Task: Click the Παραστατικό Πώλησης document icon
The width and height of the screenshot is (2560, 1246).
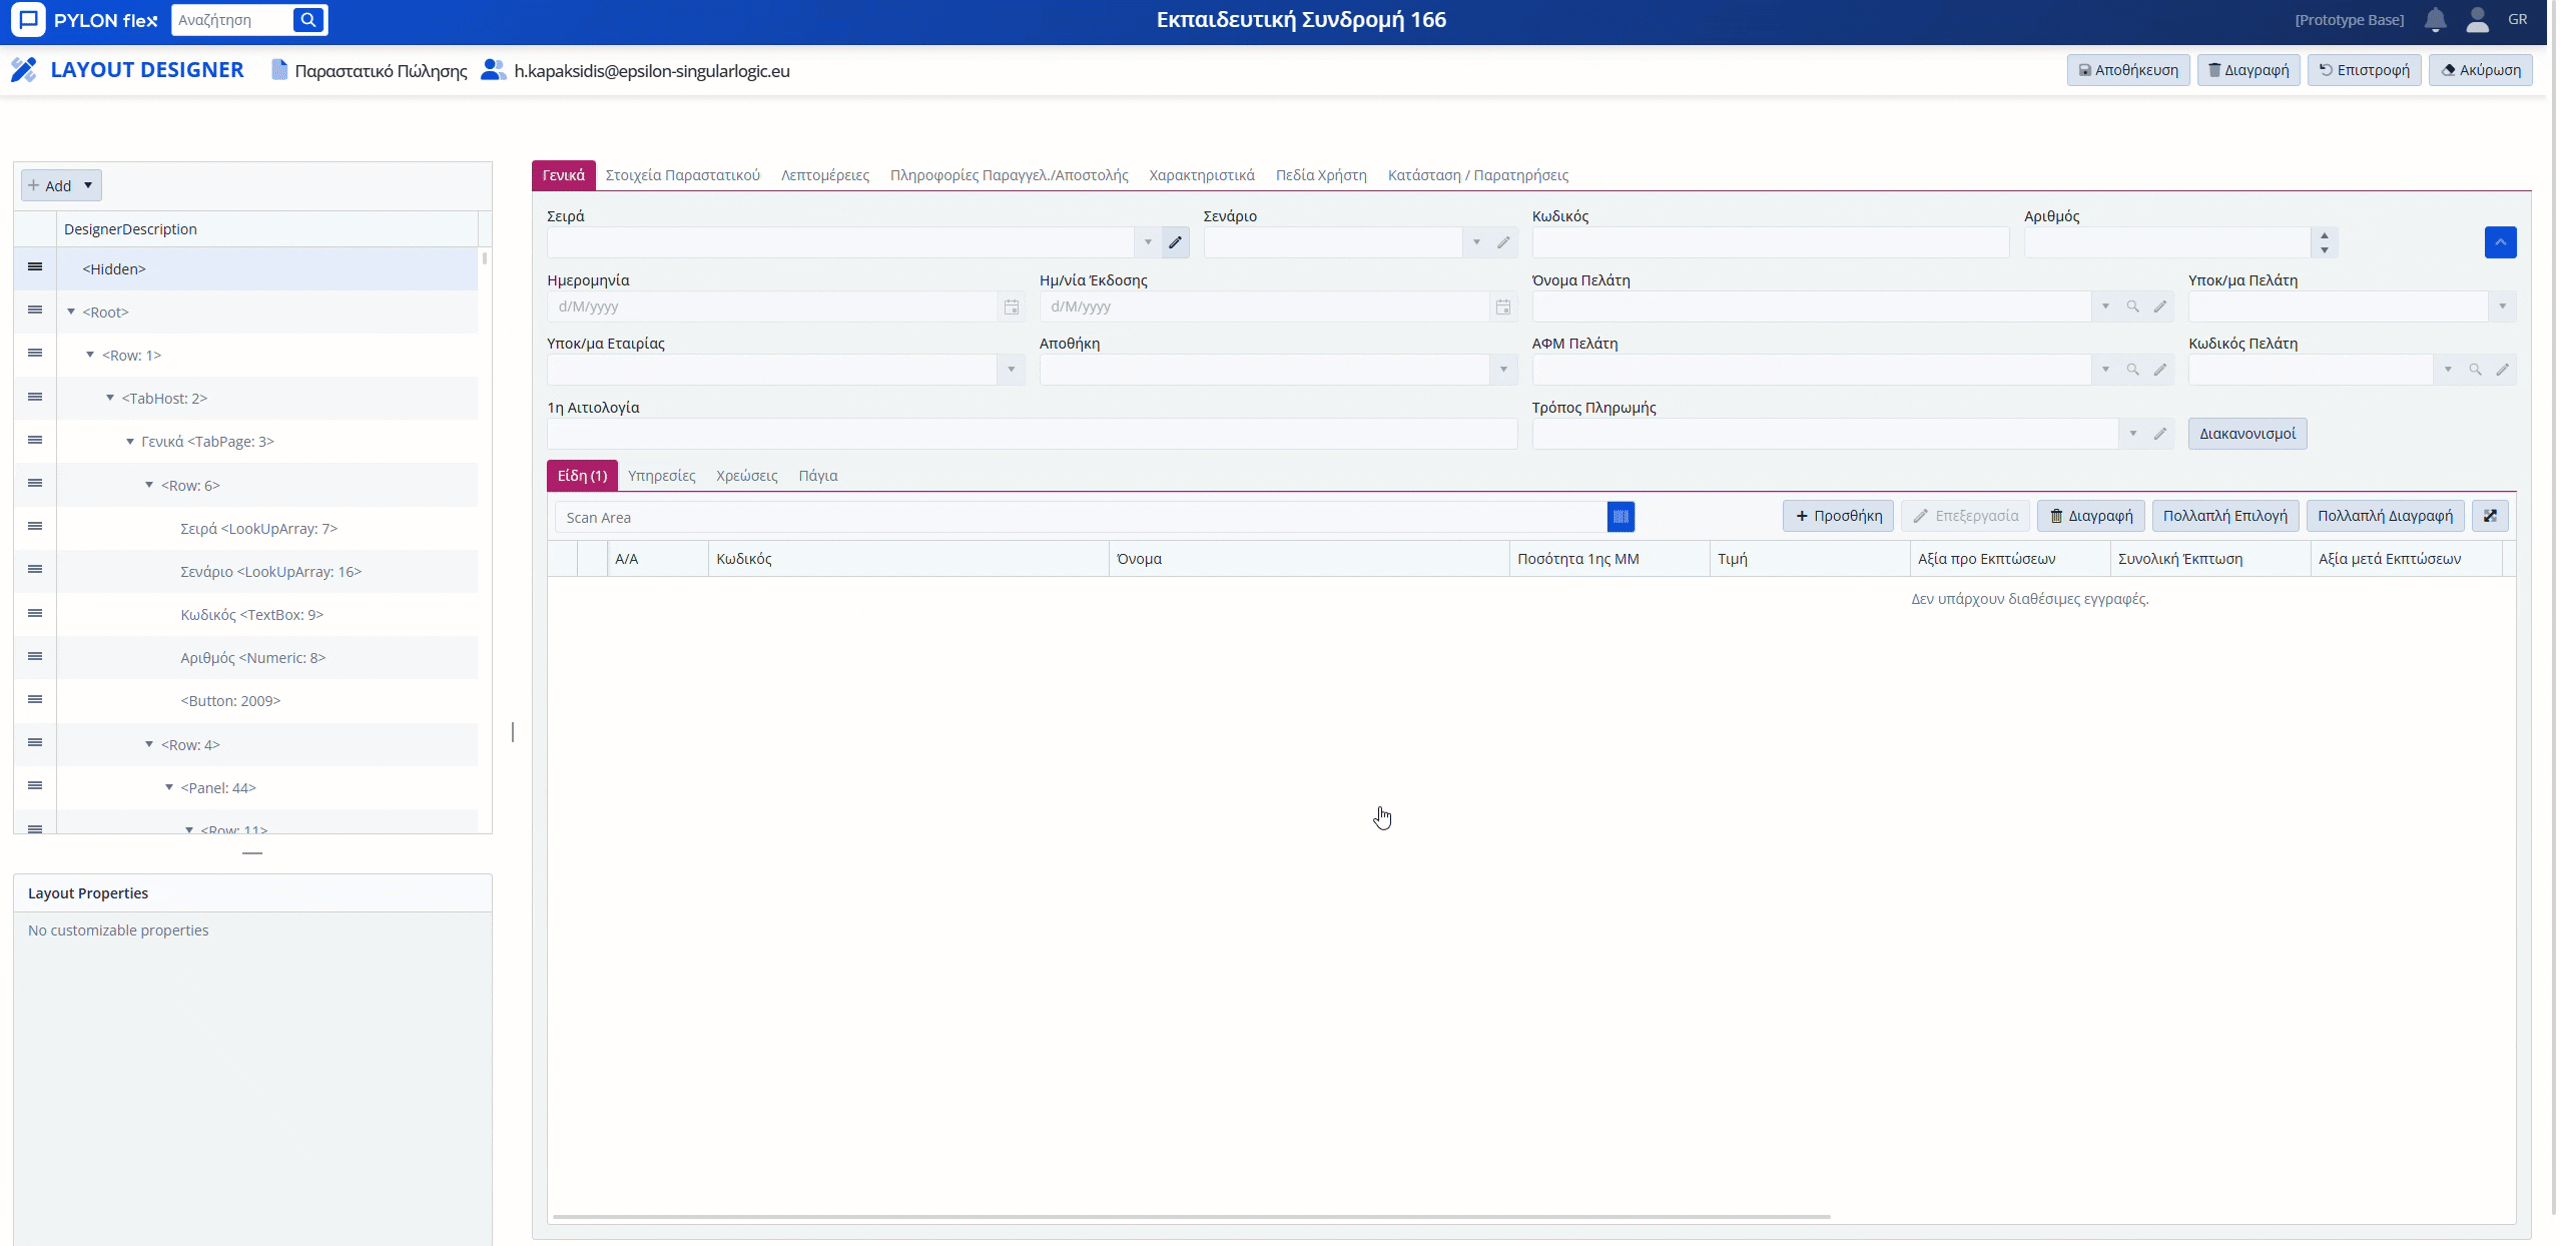Action: (279, 70)
